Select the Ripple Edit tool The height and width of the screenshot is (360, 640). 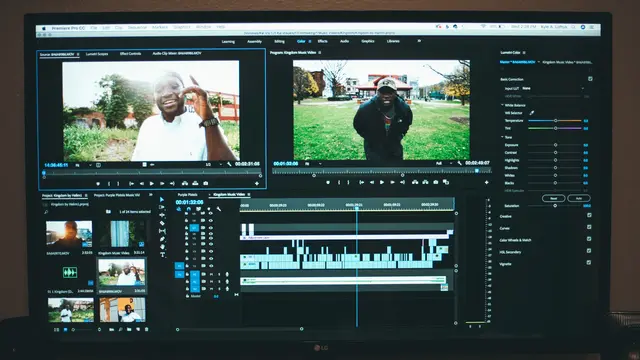pyautogui.click(x=162, y=215)
